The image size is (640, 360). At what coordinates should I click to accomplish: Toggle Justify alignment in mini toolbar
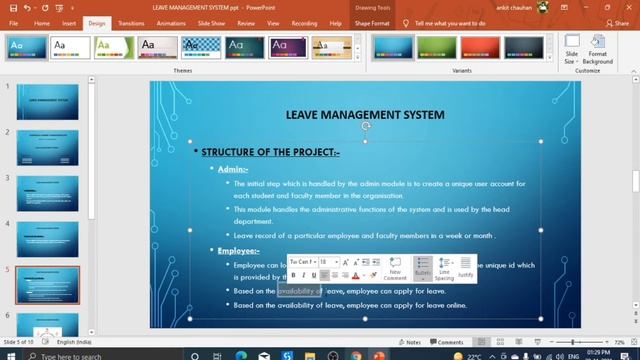tap(465, 268)
